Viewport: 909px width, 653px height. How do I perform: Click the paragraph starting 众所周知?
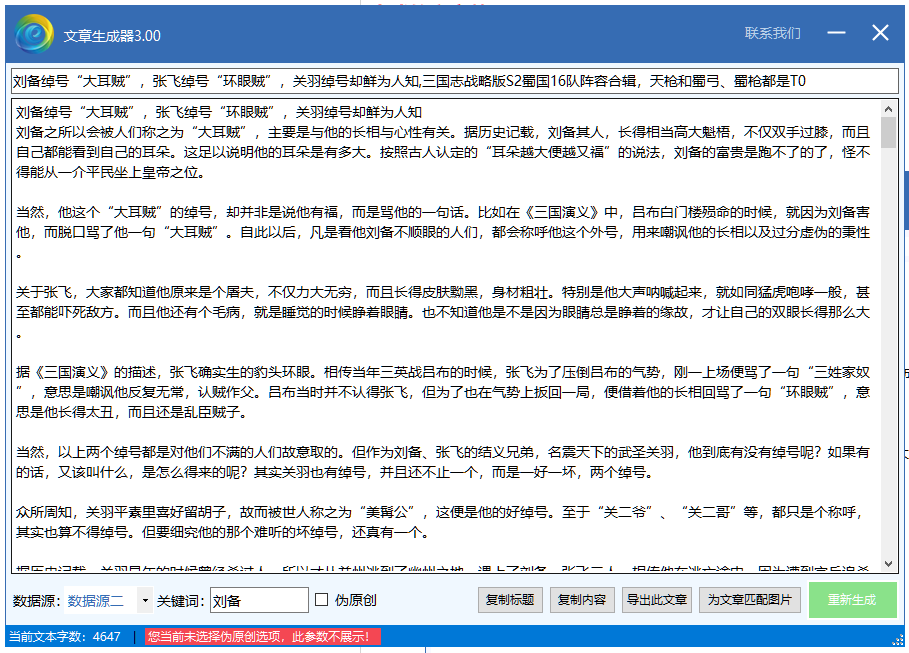point(443,522)
